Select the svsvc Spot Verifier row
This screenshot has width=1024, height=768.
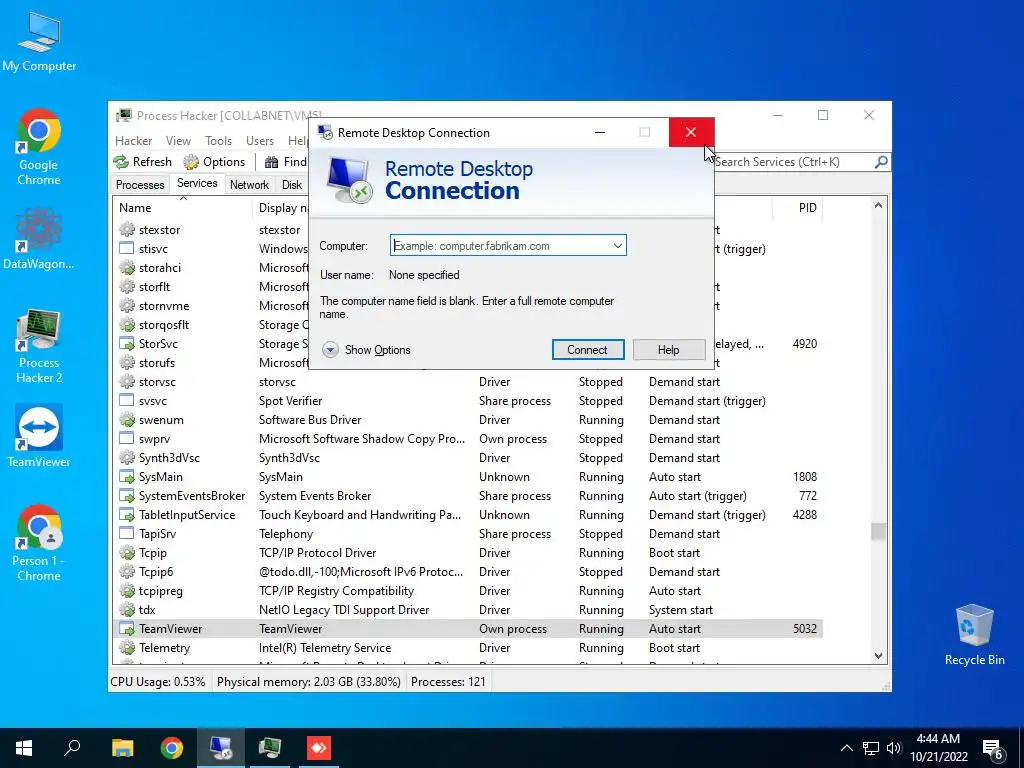tap(468, 401)
